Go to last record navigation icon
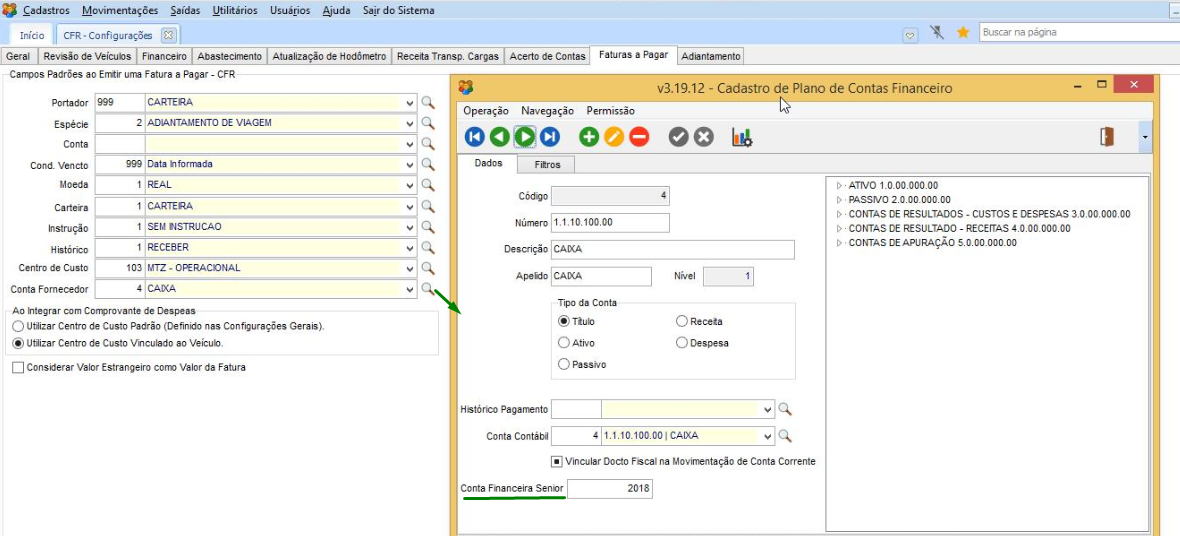Screen dimensions: 1180x536 (550, 137)
